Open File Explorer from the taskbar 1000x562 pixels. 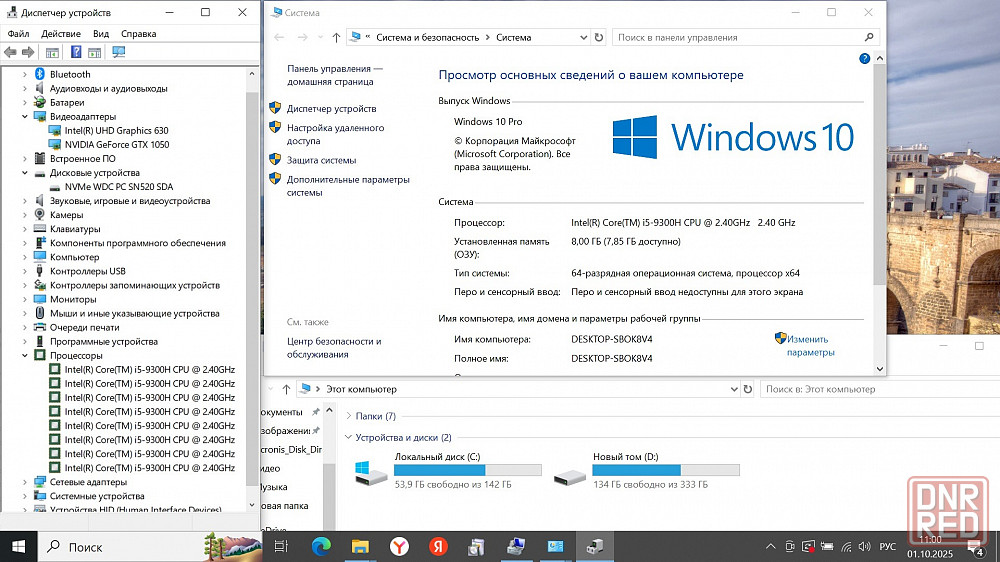359,546
